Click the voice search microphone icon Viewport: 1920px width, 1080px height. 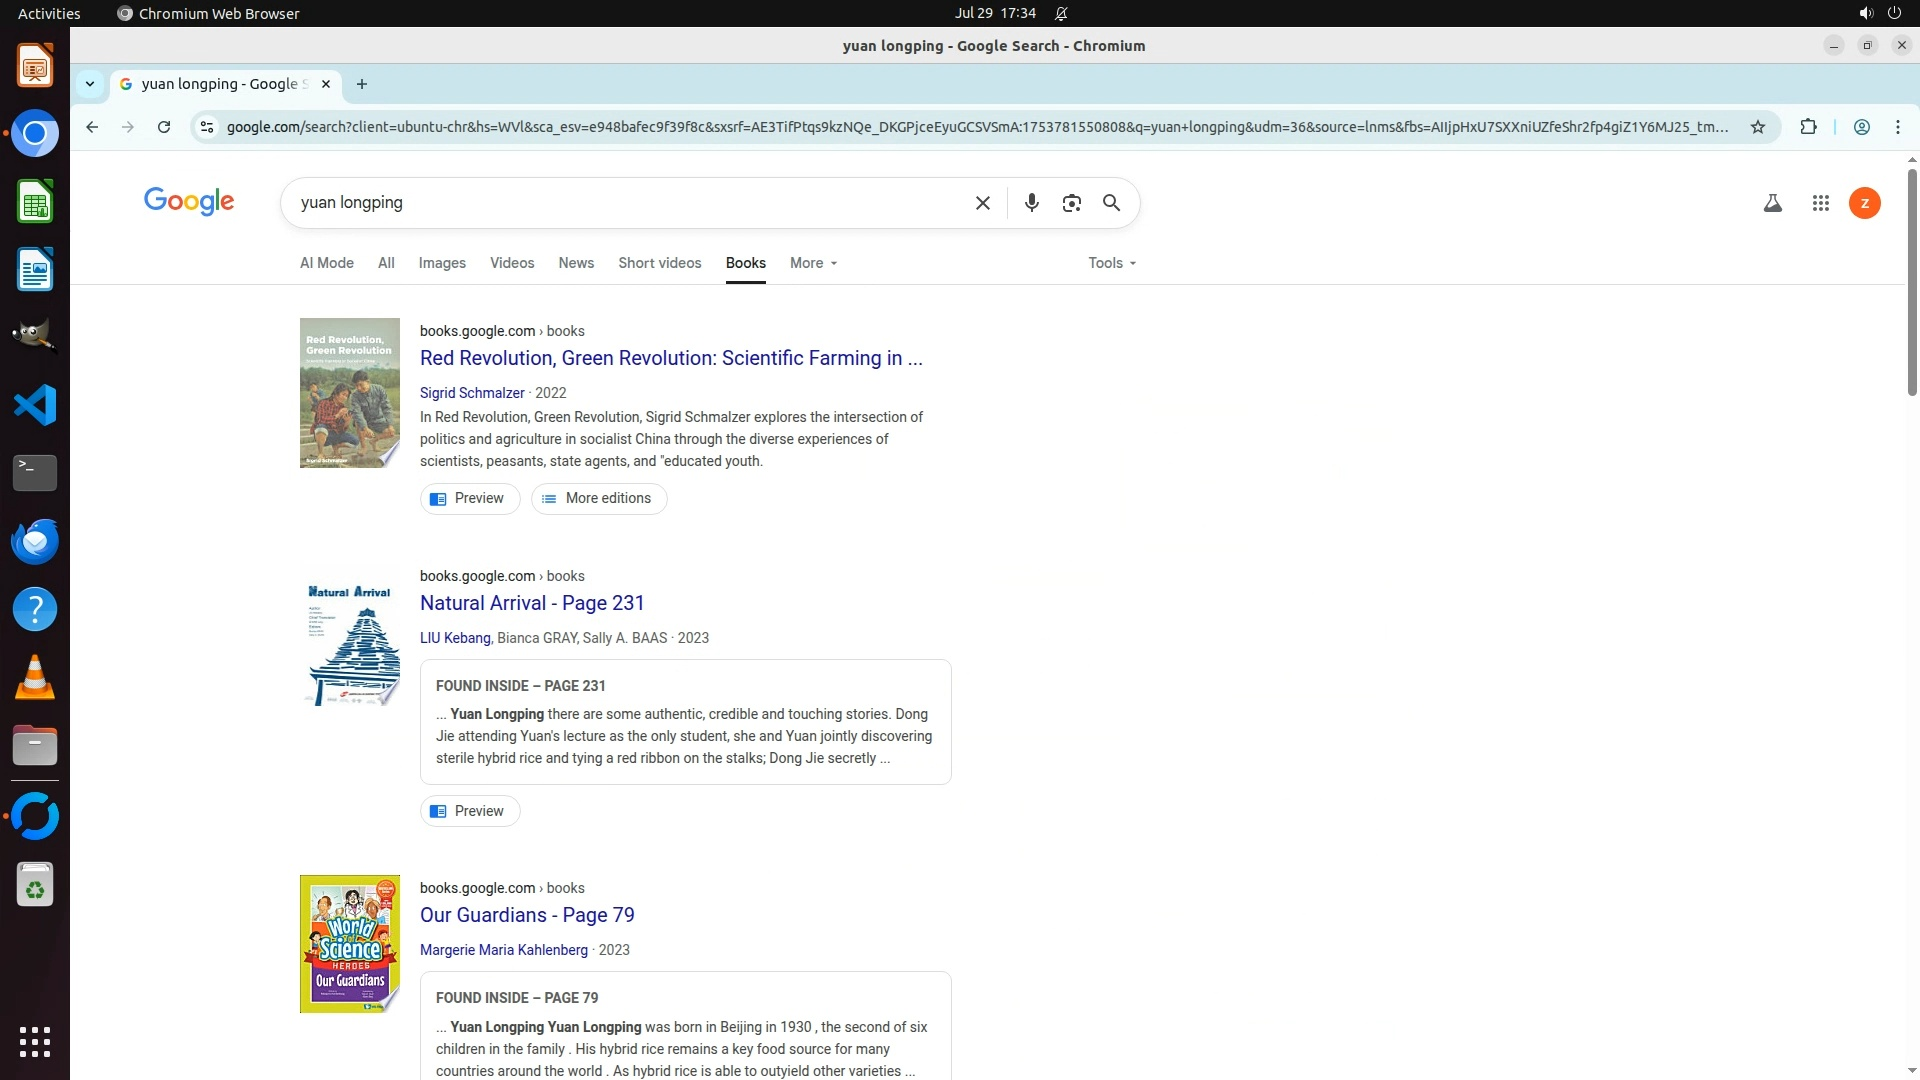tap(1031, 203)
